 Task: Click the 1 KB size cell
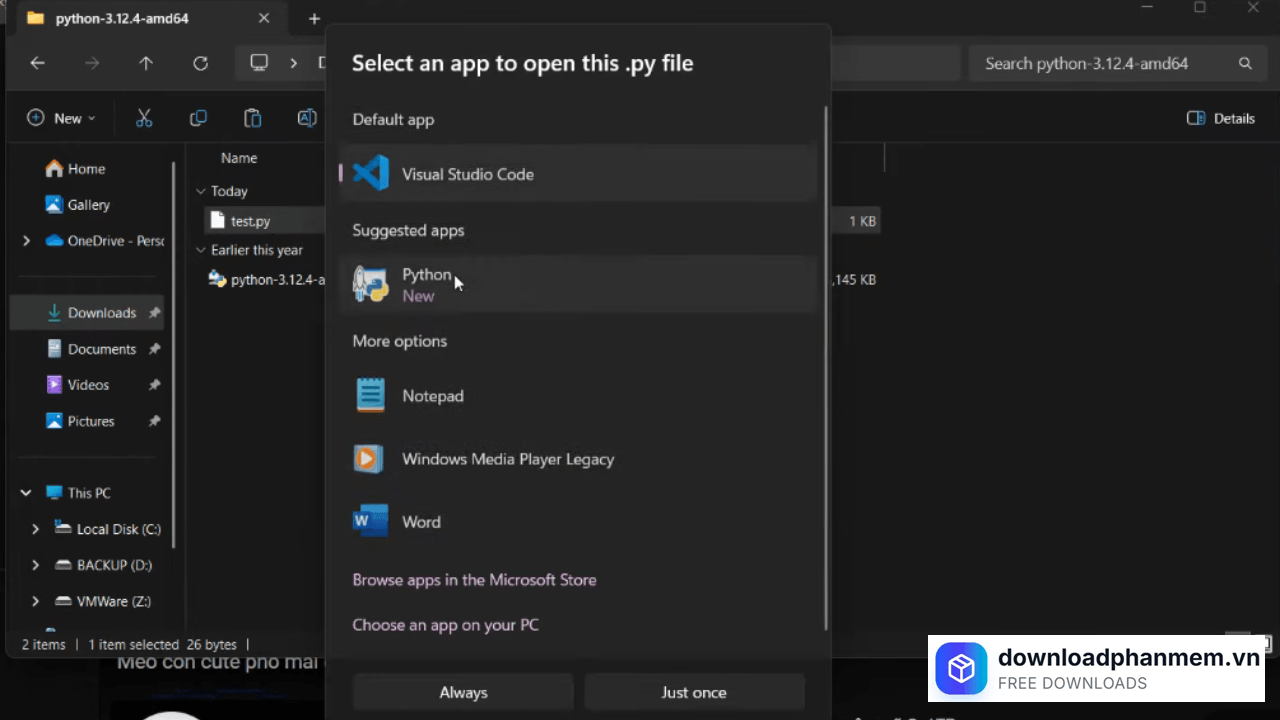(x=862, y=221)
